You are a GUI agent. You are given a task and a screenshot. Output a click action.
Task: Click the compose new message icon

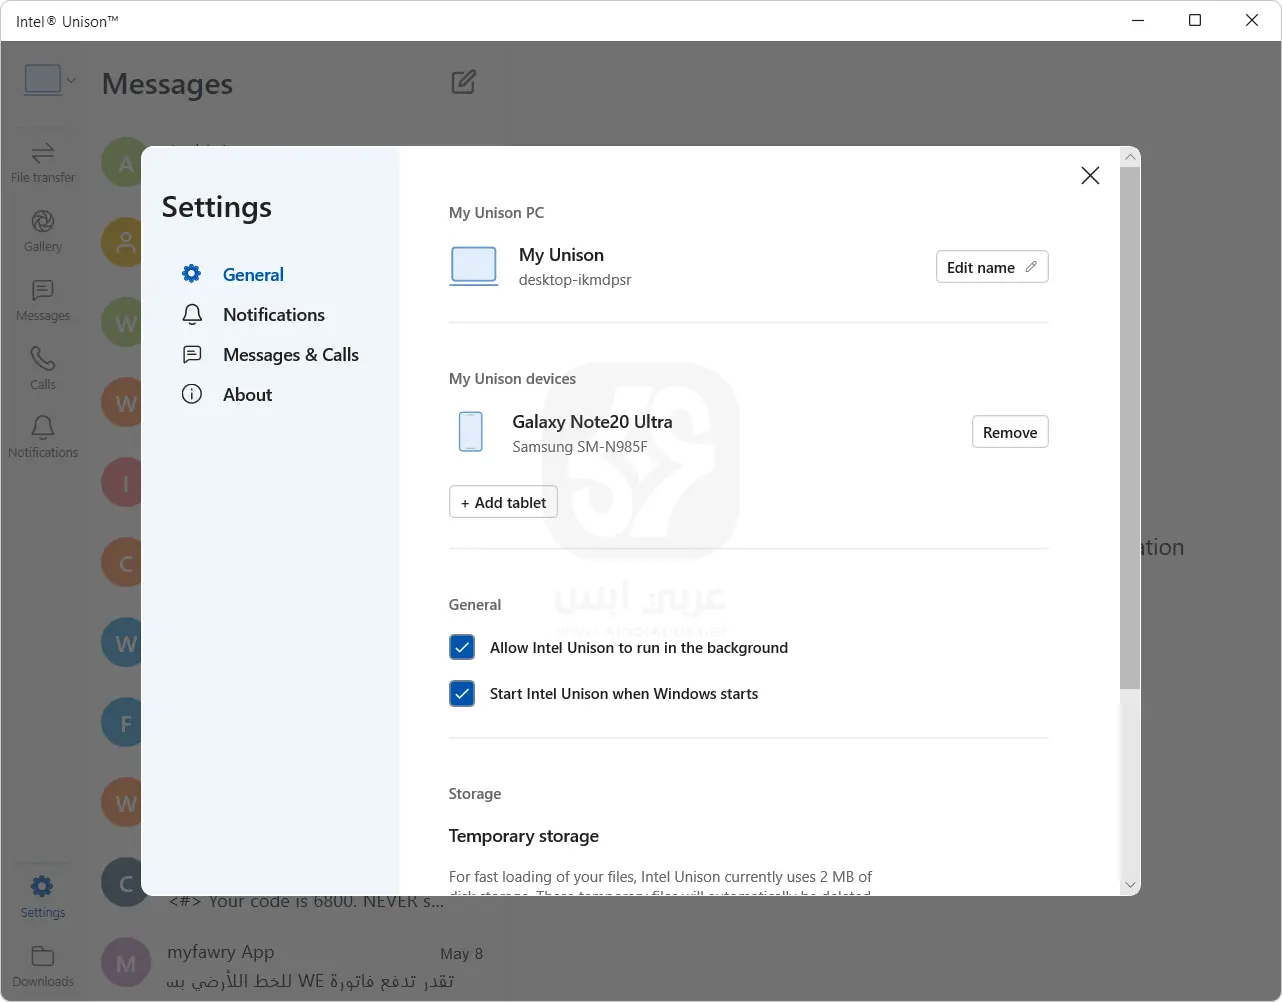[x=463, y=82]
